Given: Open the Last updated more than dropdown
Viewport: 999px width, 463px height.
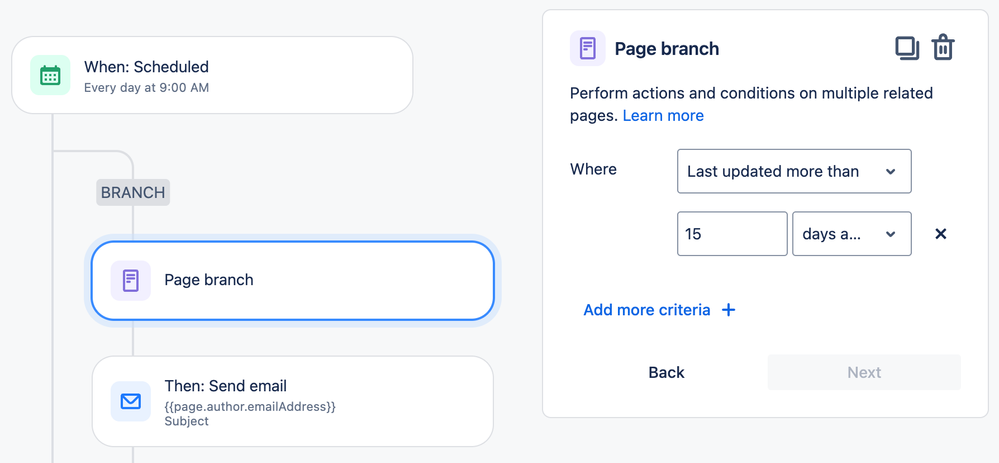Looking at the screenshot, I should point(794,171).
